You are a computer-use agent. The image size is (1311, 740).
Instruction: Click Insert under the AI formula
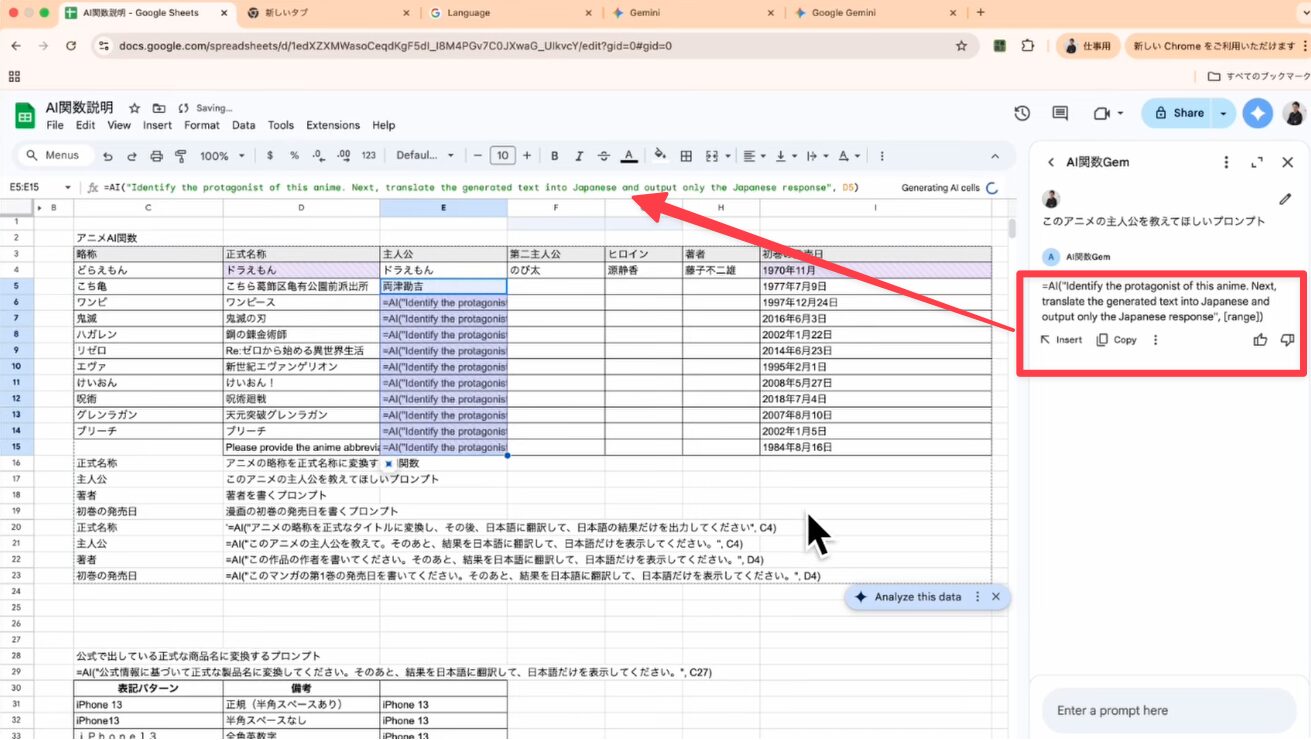[x=1061, y=340]
